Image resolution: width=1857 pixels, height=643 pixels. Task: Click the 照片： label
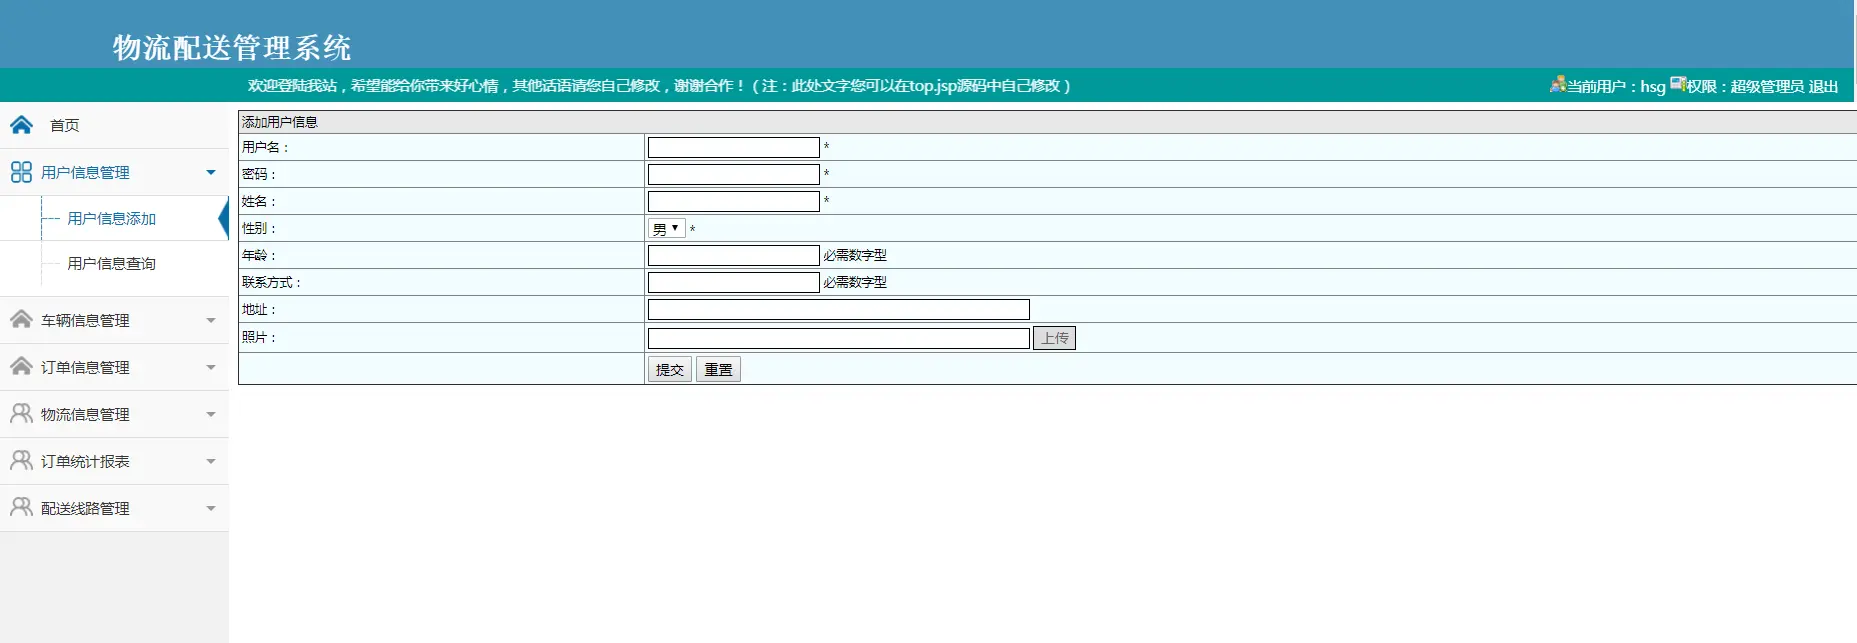(x=259, y=337)
